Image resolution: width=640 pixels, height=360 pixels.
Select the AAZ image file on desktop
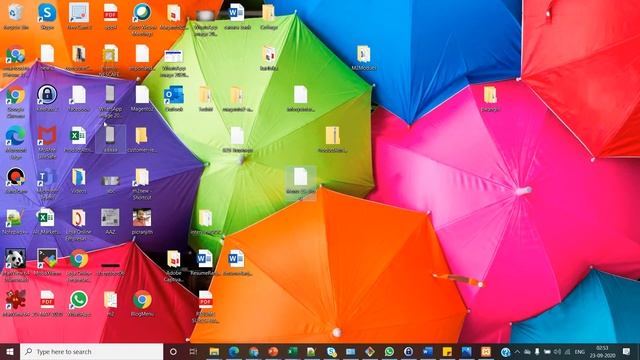click(x=110, y=221)
